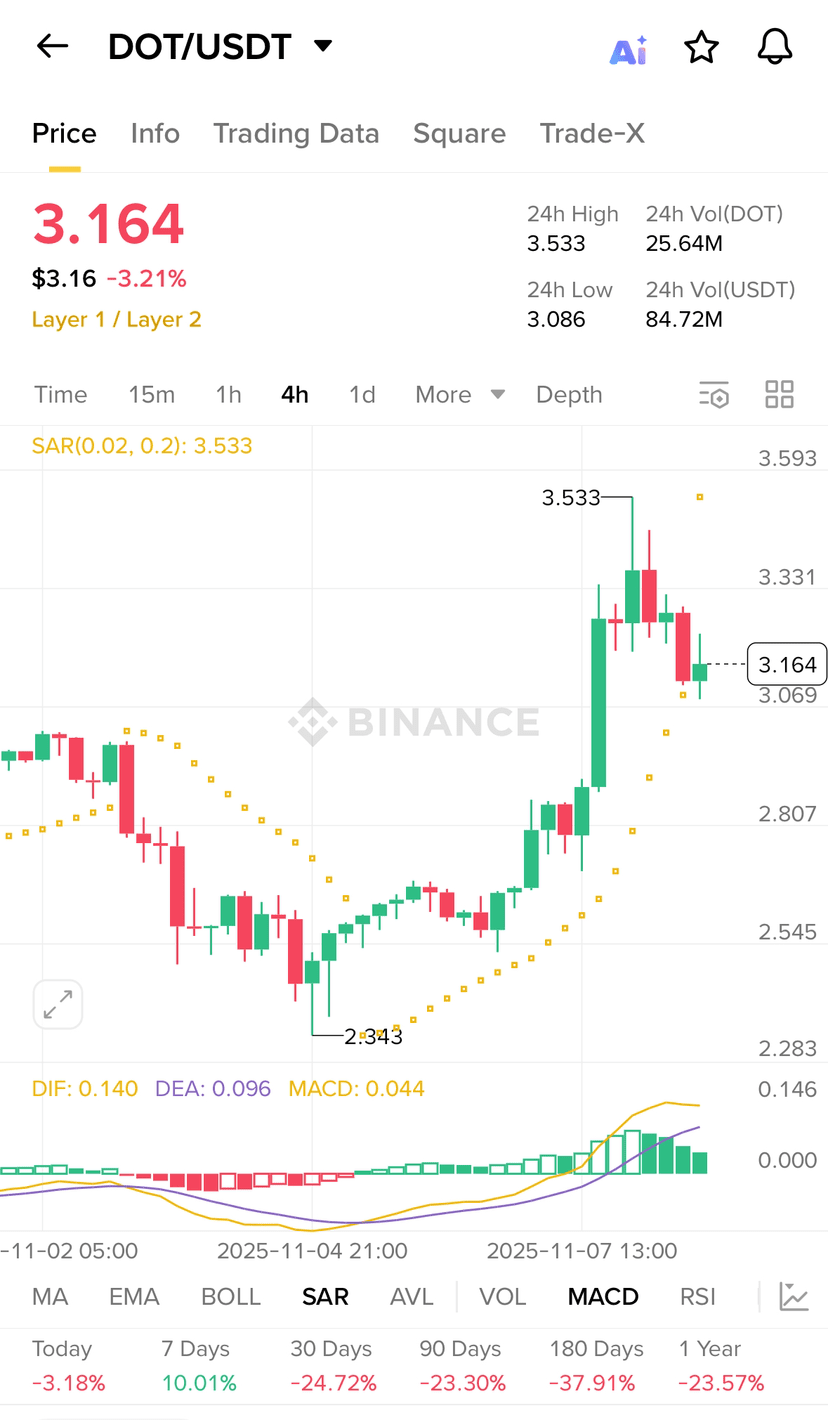
Task: Tap the current price 3.164 axis label
Action: [787, 665]
